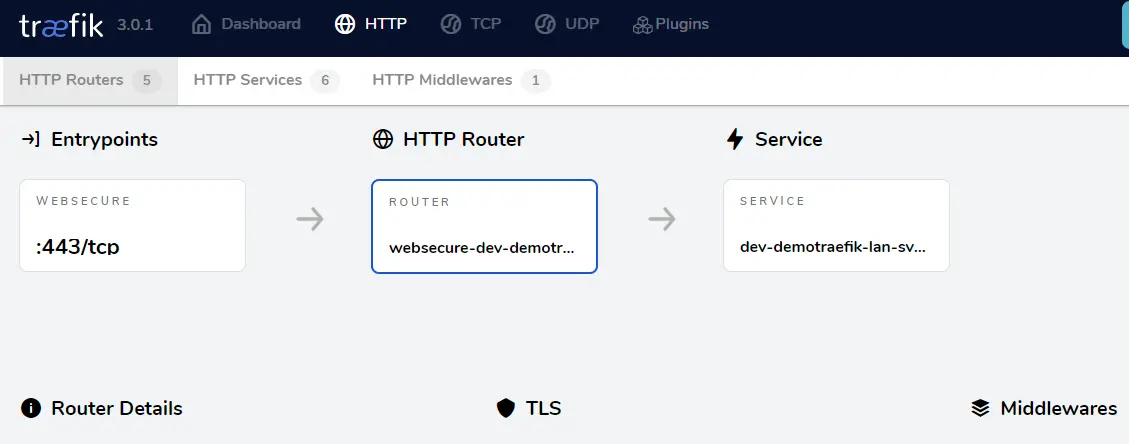
Task: Click the TLS shield icon
Action: point(506,409)
